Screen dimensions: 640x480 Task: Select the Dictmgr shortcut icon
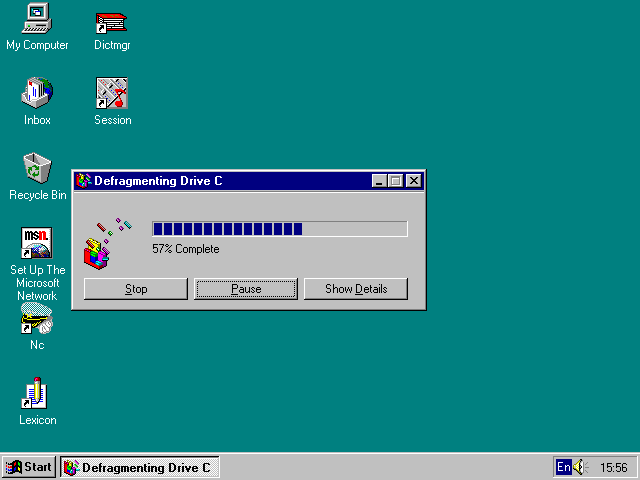(111, 21)
